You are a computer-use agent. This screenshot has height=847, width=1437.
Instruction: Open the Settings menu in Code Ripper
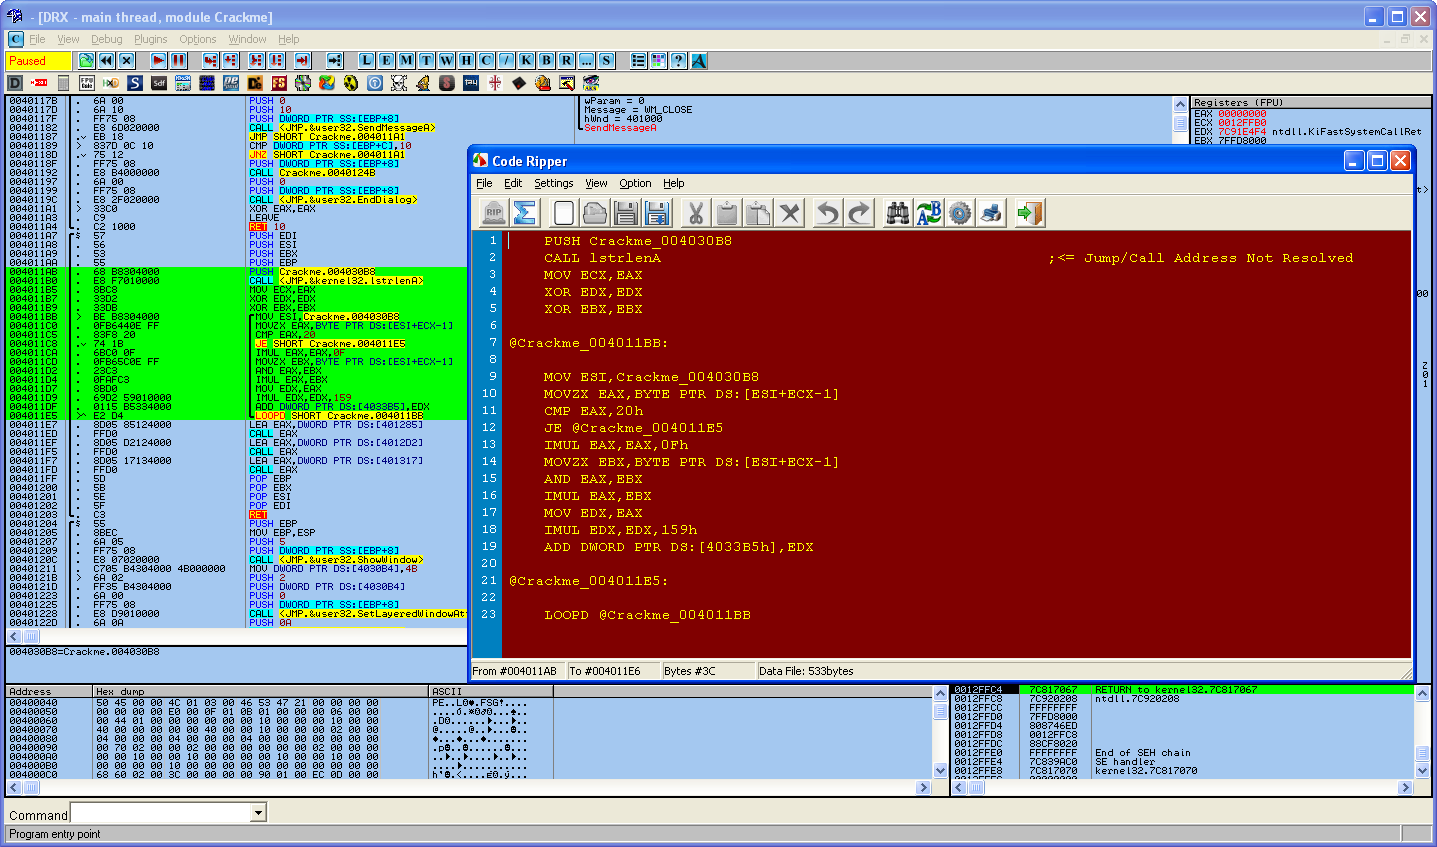click(x=553, y=183)
